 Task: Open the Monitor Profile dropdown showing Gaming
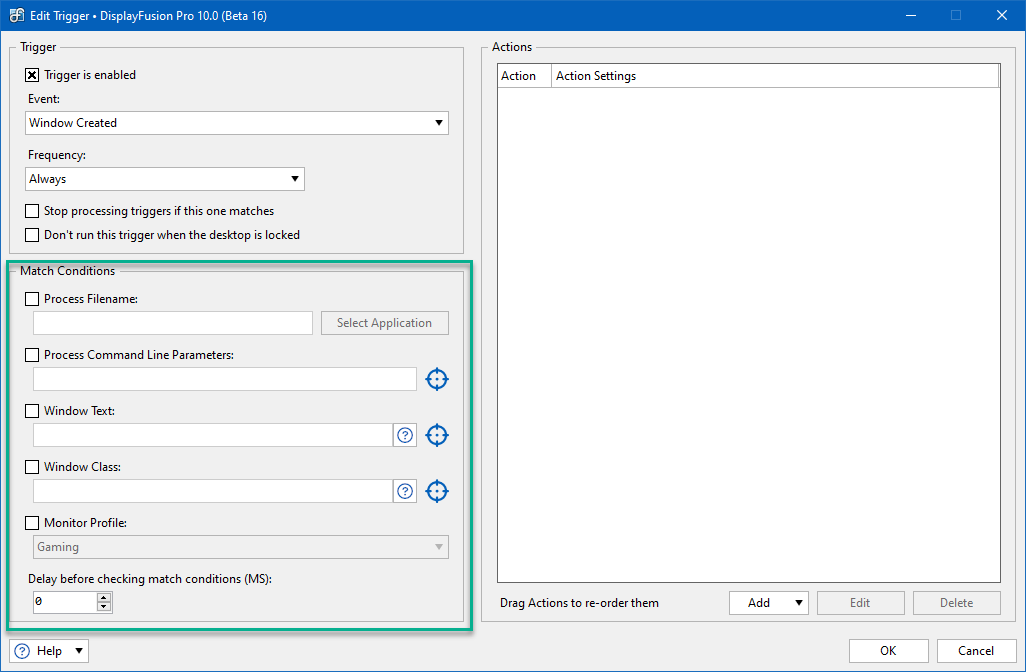pyautogui.click(x=241, y=547)
